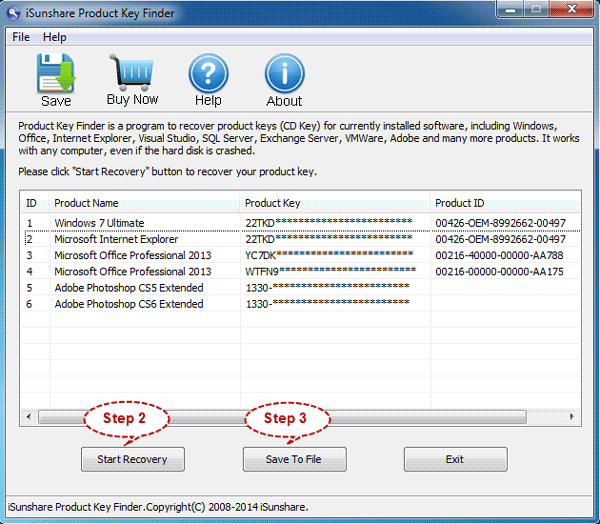Click Photoshop CS5 key starting 1330-
Viewport: 600px width, 524px height.
328,287
